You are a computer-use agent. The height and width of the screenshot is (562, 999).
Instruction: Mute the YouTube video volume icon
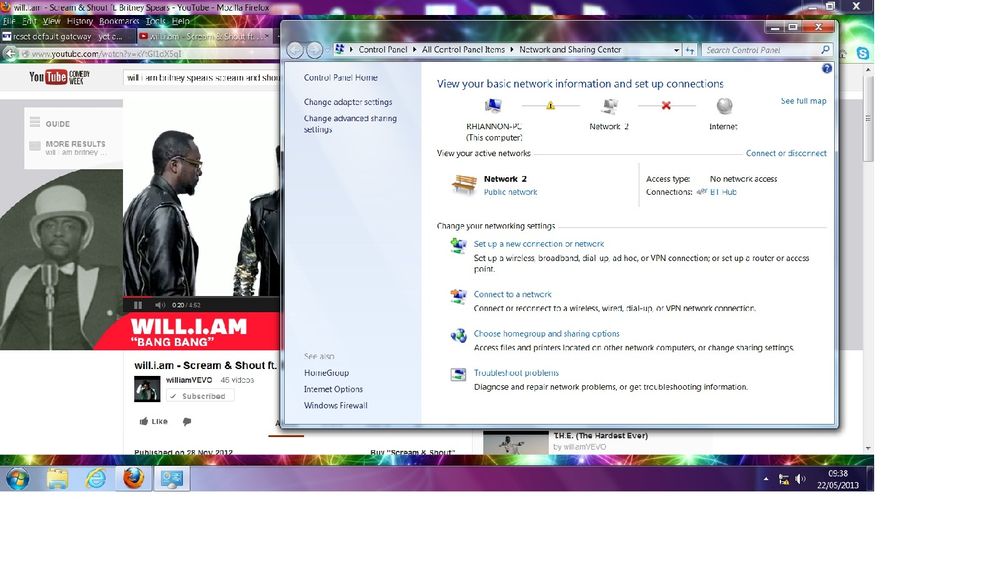(x=159, y=305)
